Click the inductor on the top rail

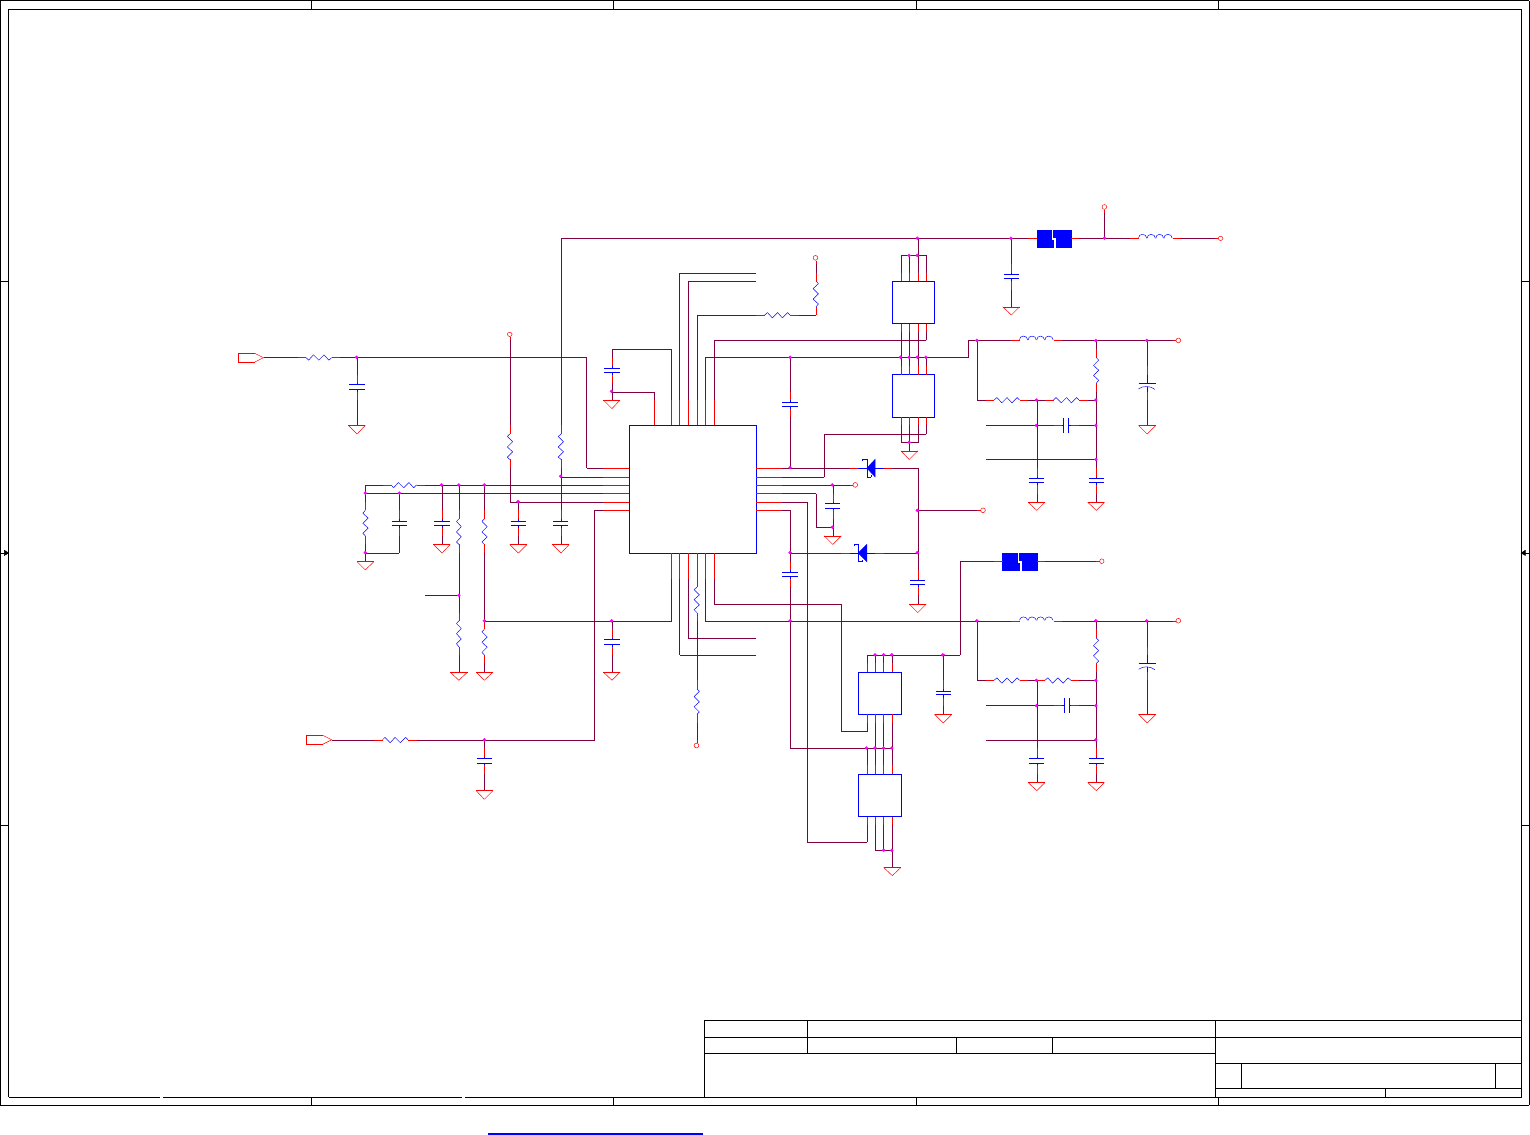[x=1155, y=237]
